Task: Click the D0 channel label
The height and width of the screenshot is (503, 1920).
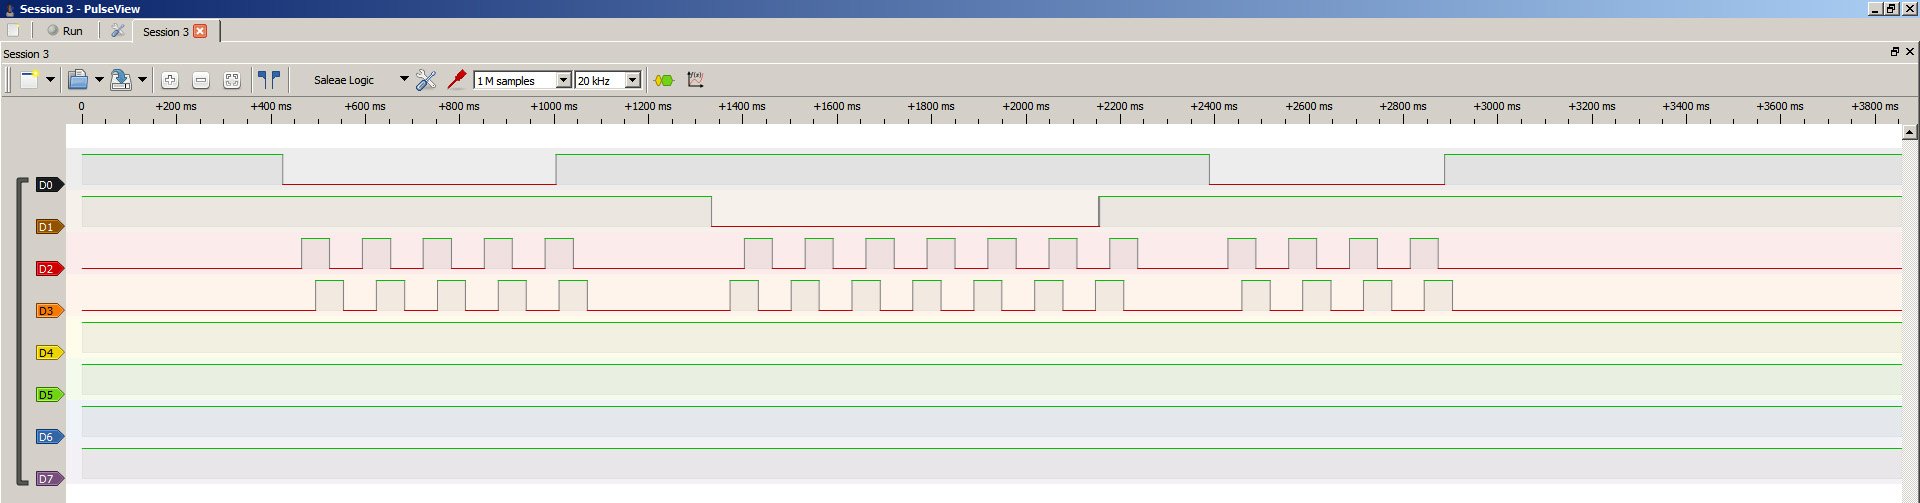Action: pyautogui.click(x=47, y=185)
